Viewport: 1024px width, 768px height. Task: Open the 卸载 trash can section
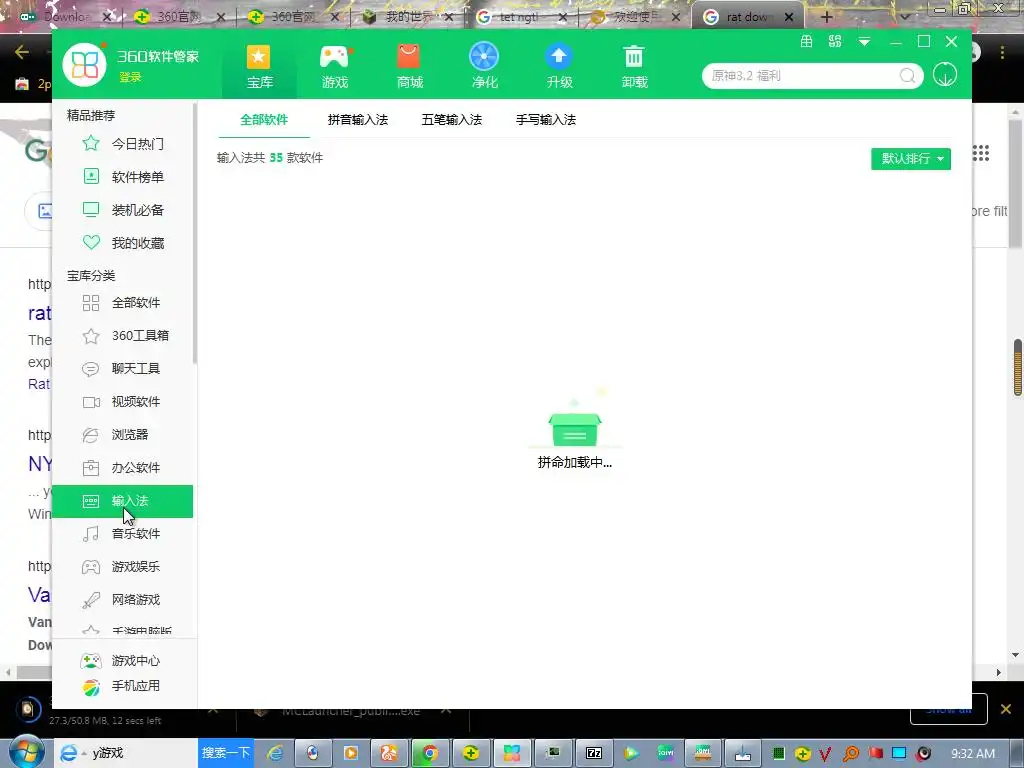pyautogui.click(x=634, y=66)
